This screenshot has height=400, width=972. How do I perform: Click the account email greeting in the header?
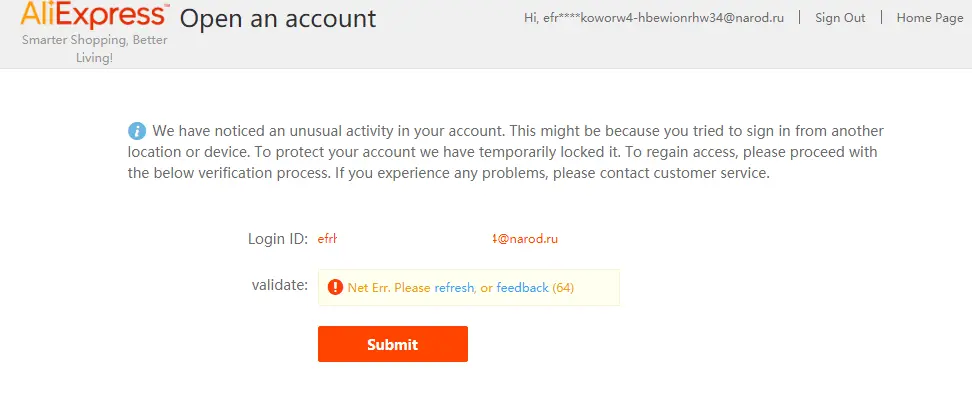pos(654,18)
